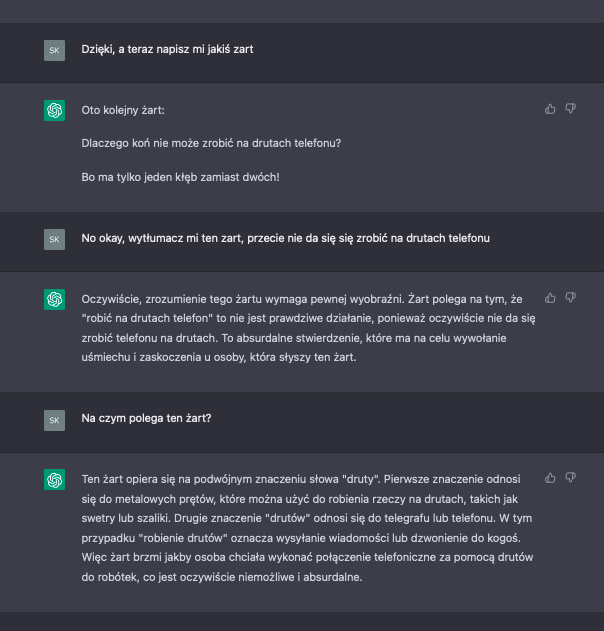
Task: Click SK avatar beside "Na czym polega" message
Action: tap(55, 419)
